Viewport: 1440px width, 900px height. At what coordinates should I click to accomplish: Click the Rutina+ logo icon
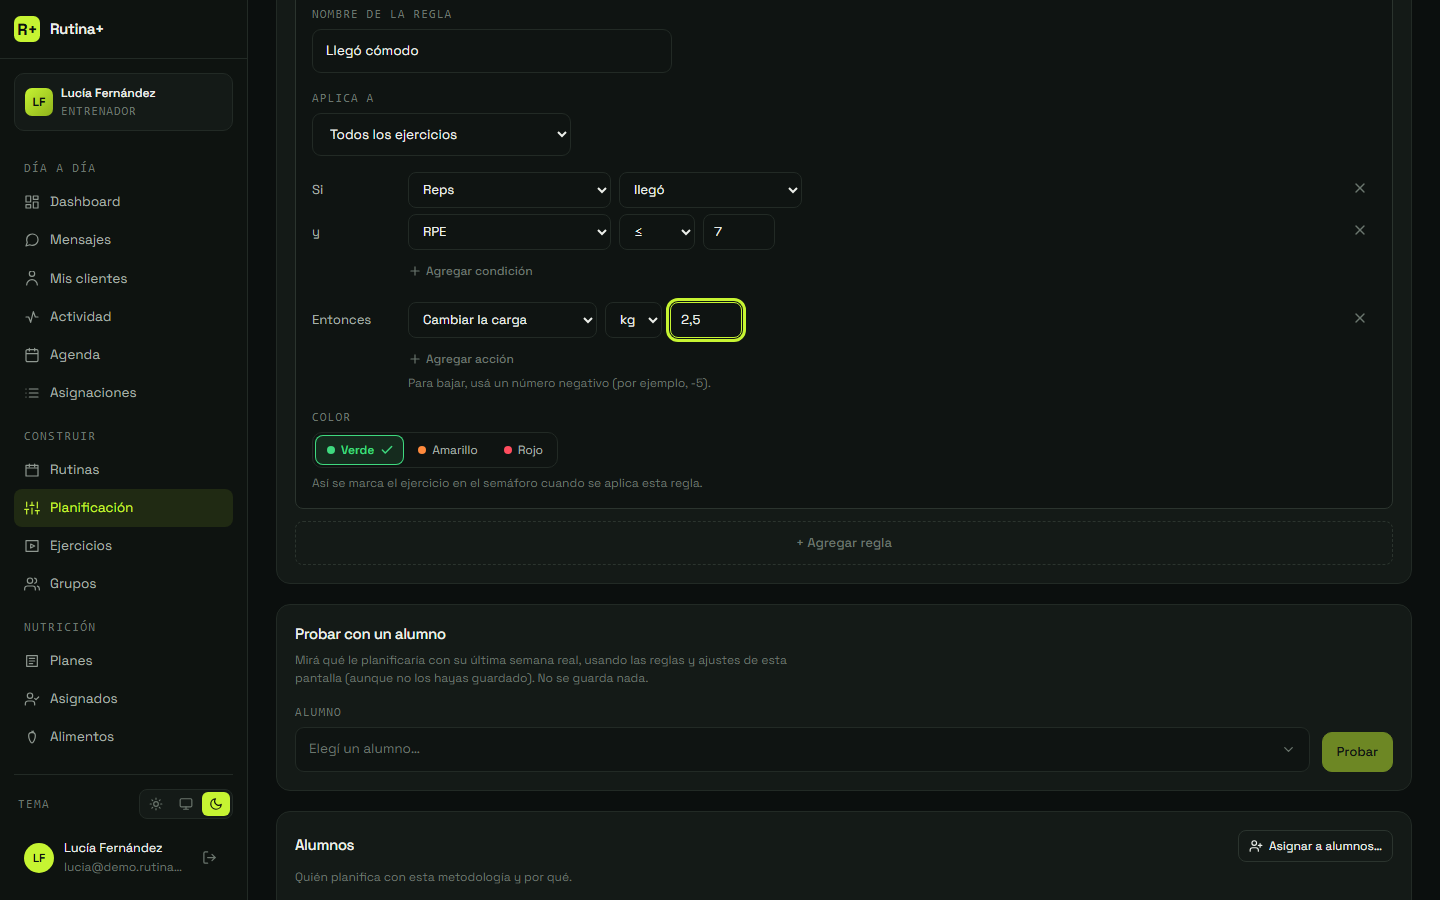click(27, 29)
